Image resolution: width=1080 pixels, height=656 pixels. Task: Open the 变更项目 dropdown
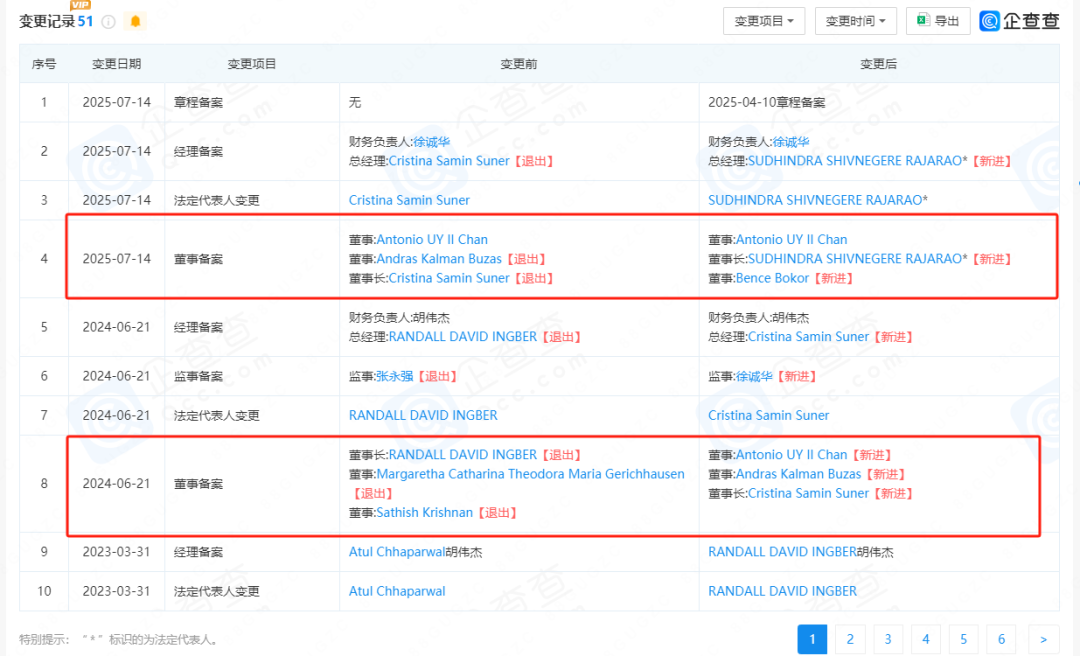click(764, 21)
